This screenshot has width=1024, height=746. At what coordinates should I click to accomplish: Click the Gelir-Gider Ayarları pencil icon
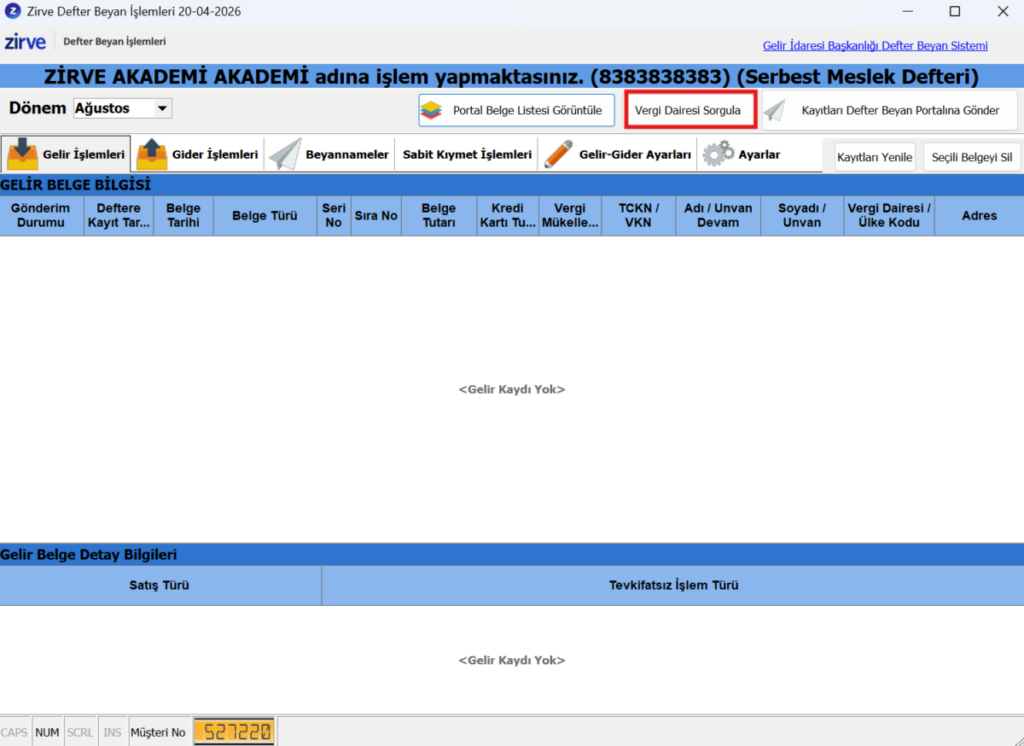[558, 154]
